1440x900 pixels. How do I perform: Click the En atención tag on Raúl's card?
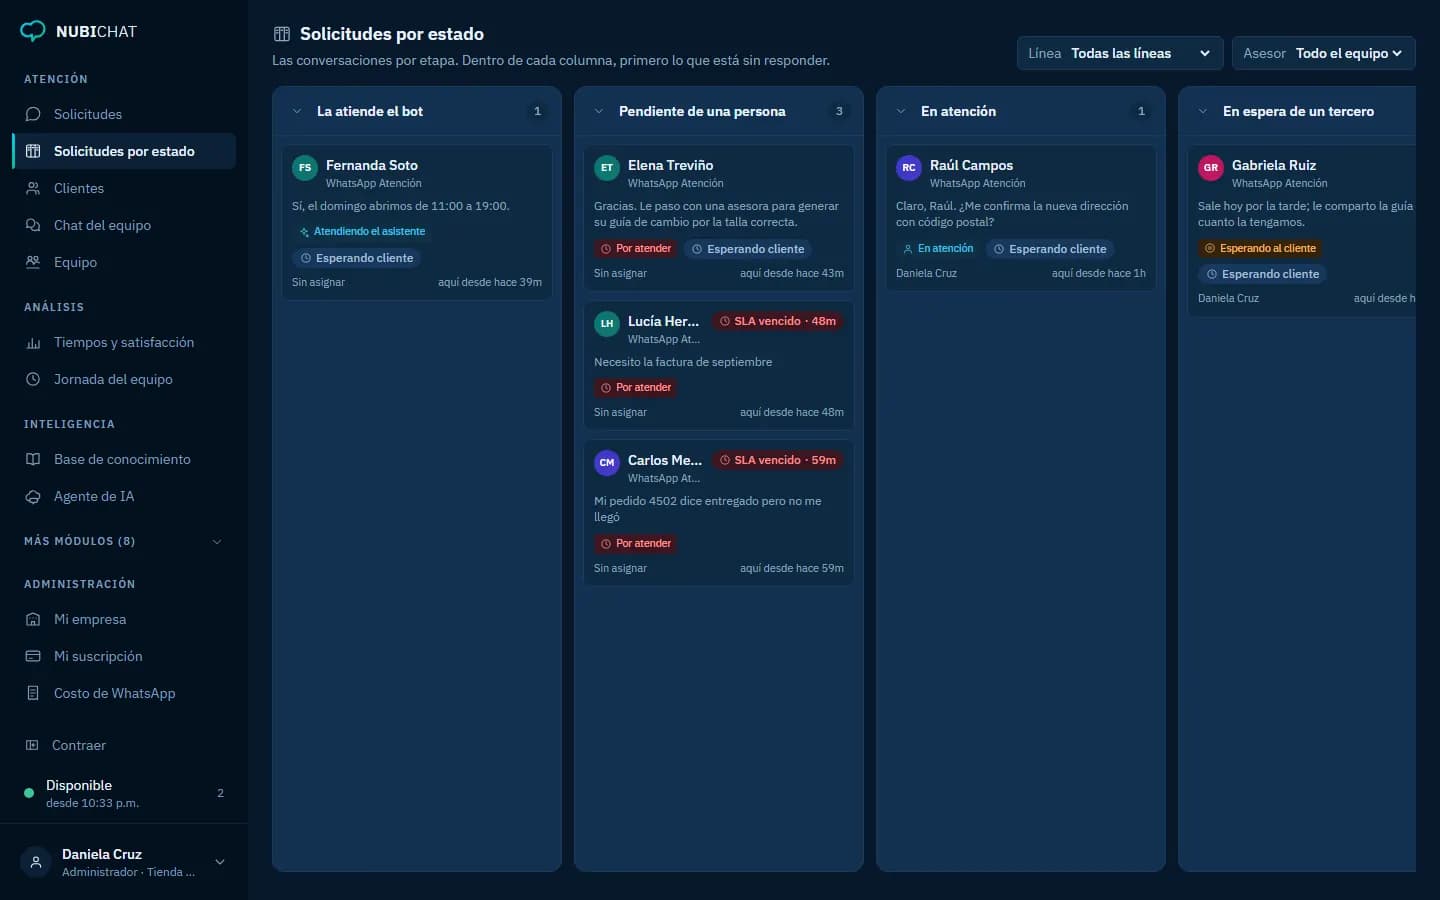pos(938,249)
